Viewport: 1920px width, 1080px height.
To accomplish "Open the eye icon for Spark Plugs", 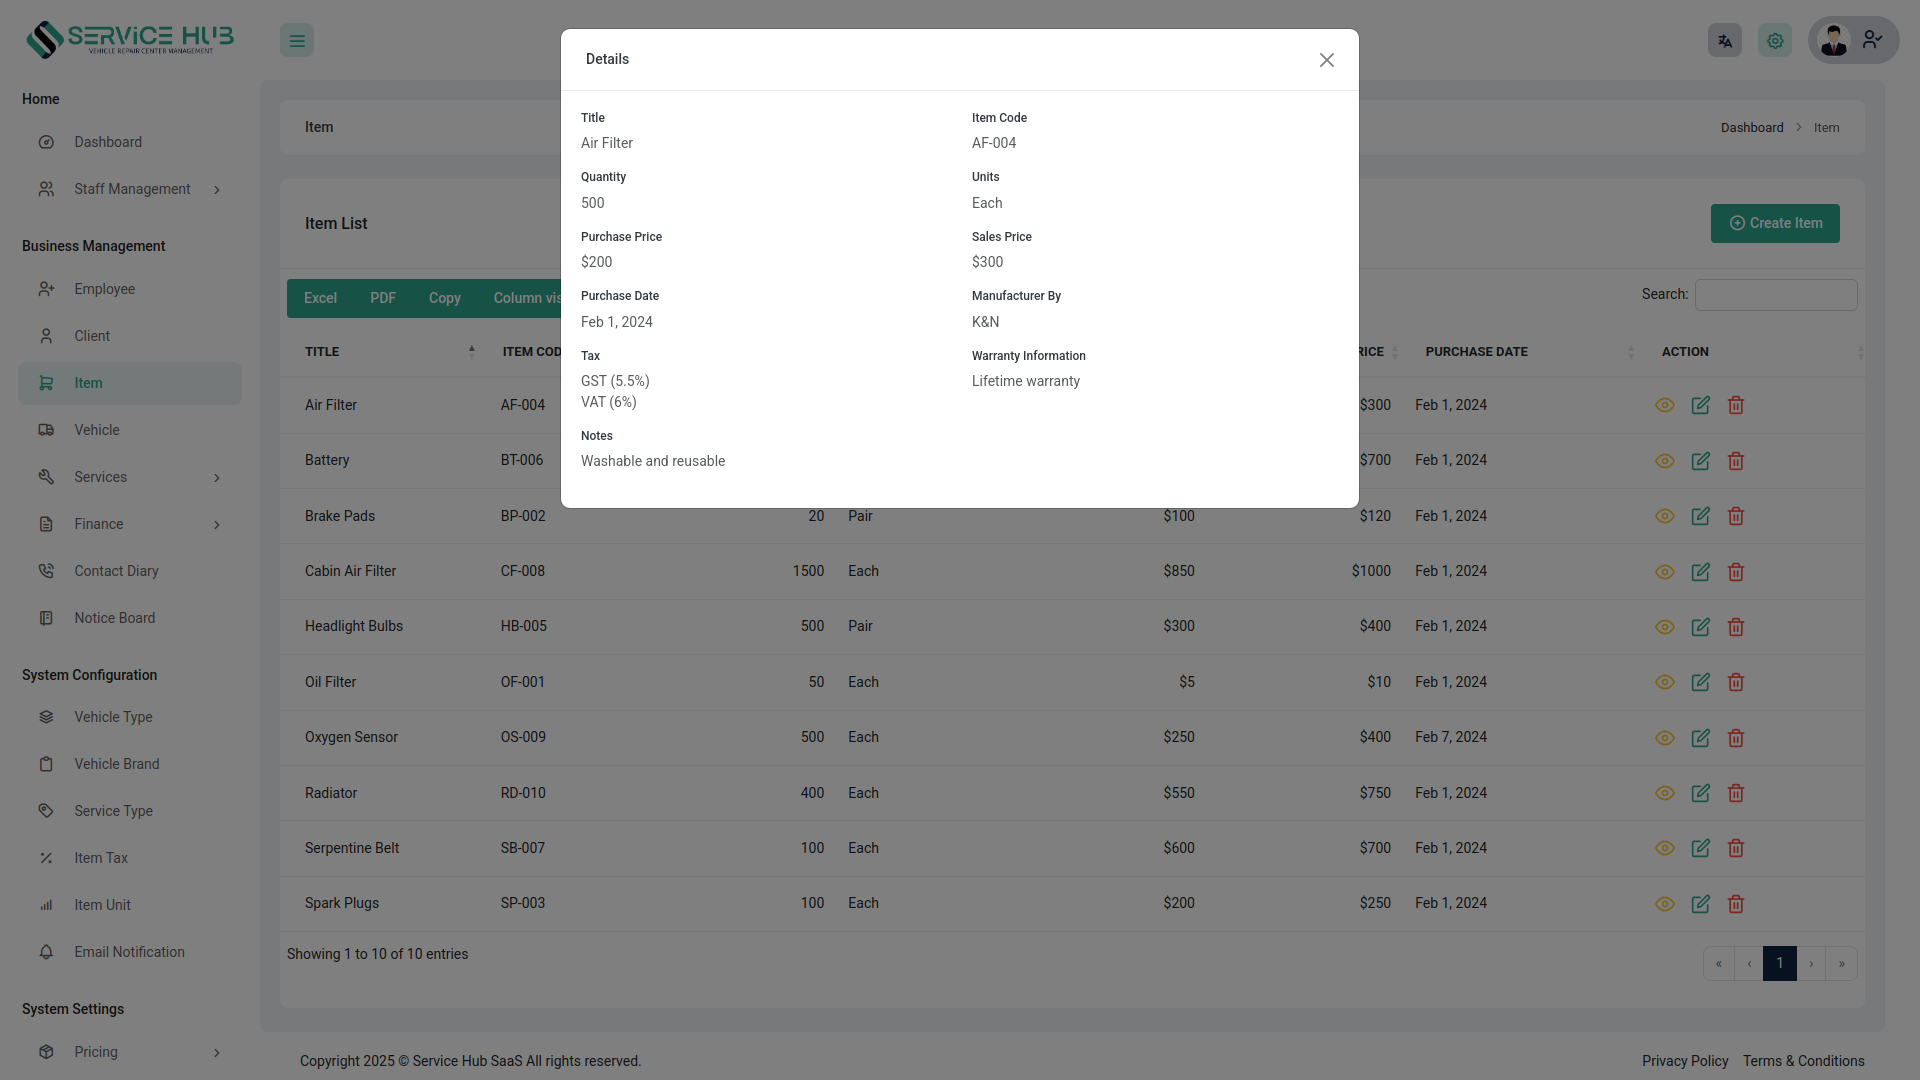I will pyautogui.click(x=1665, y=904).
